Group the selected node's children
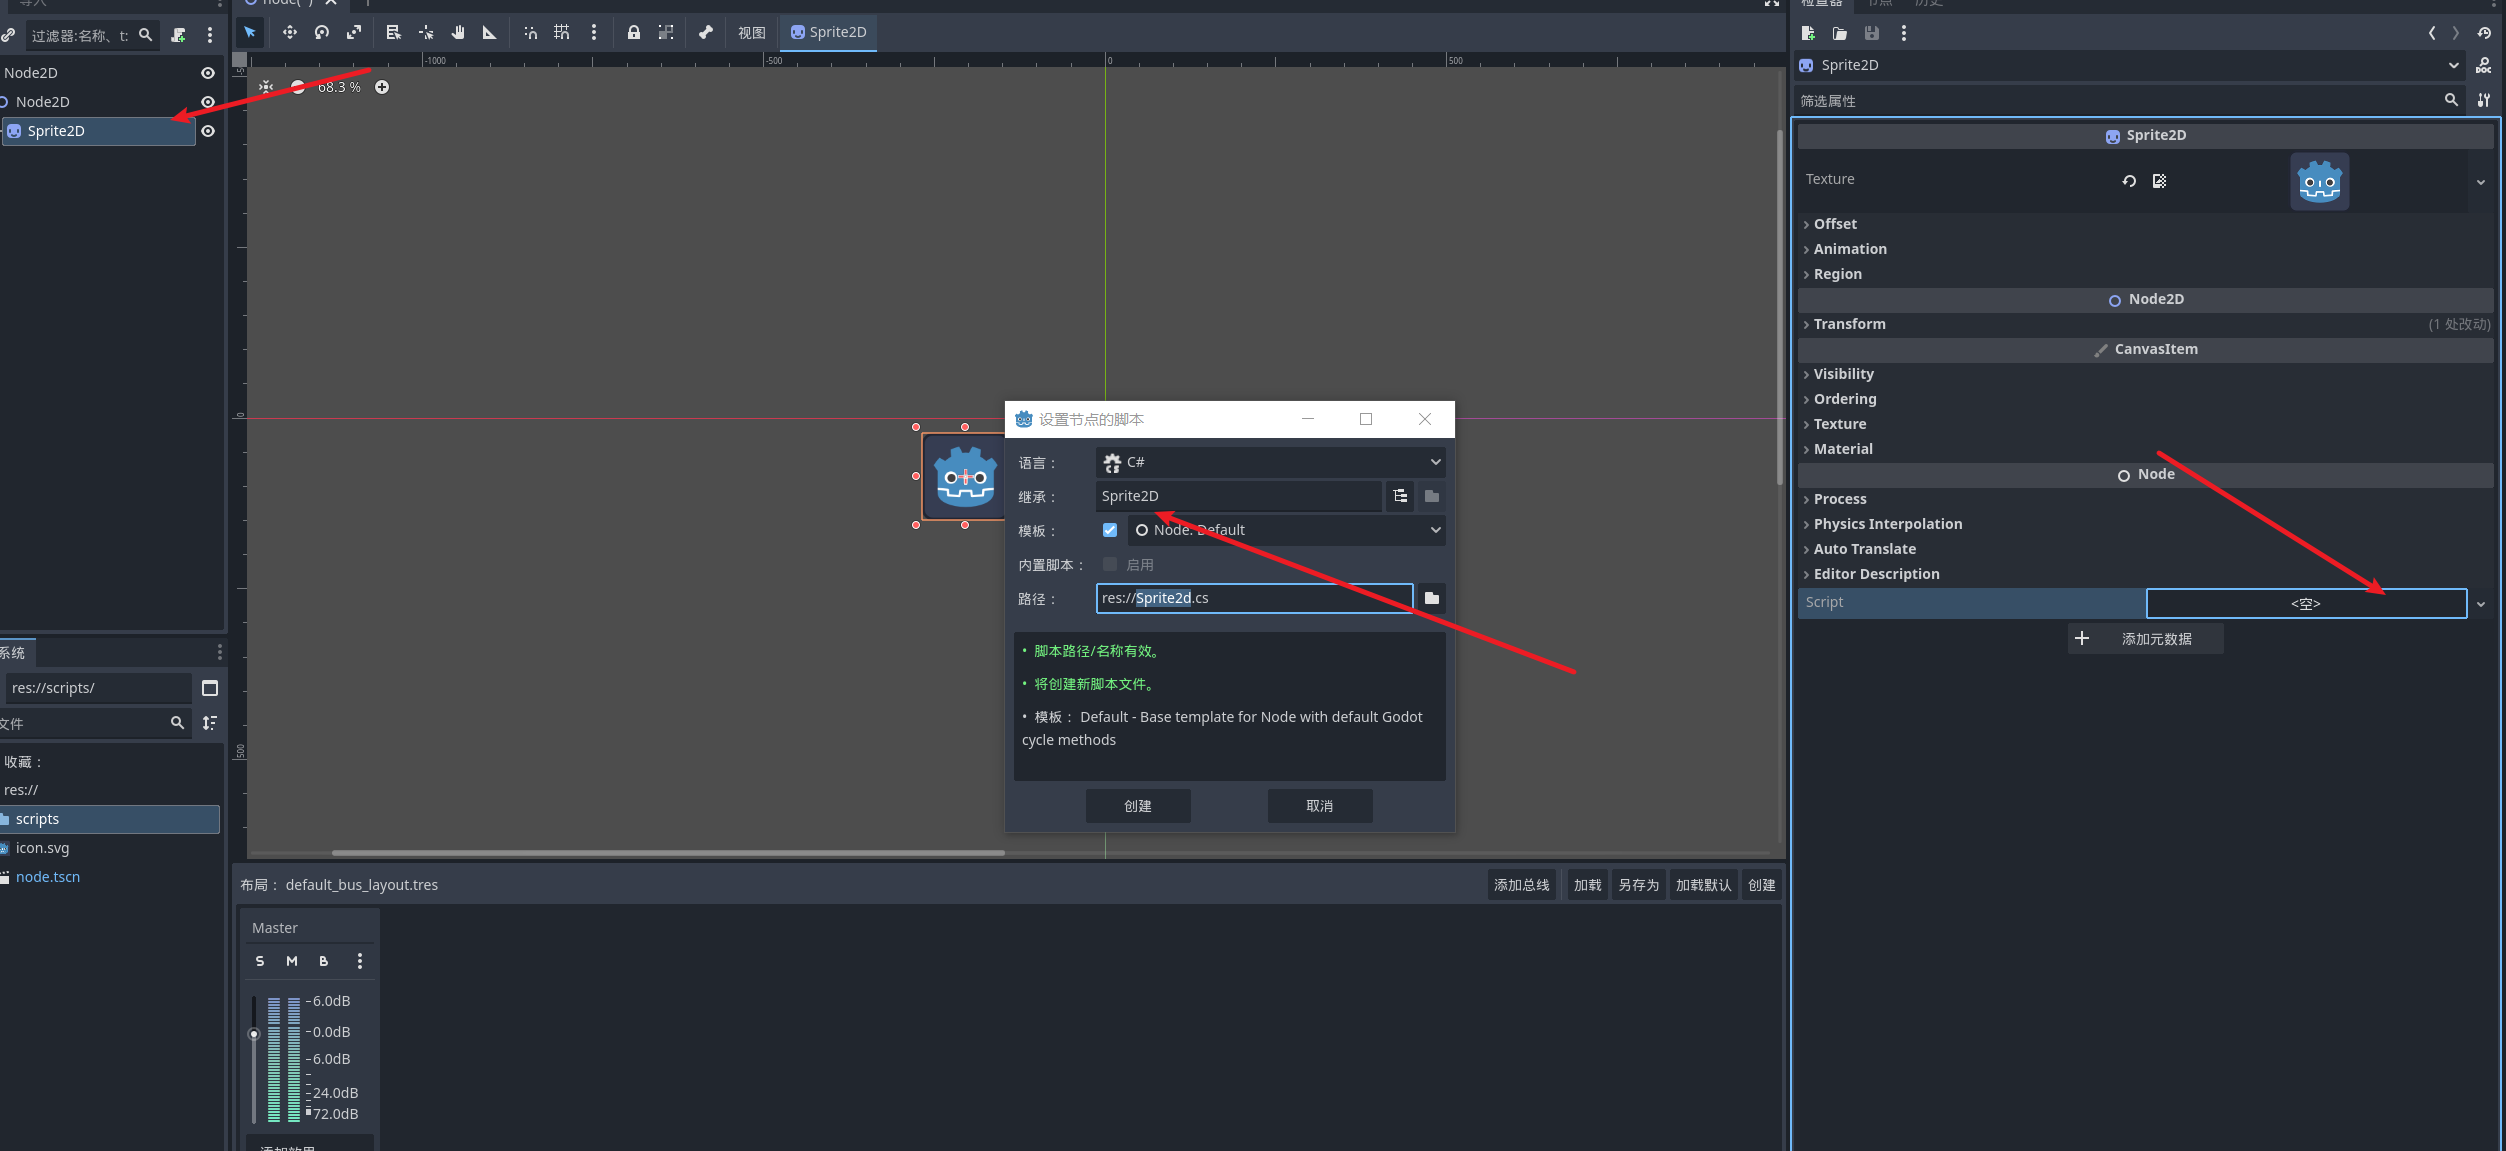 [666, 32]
